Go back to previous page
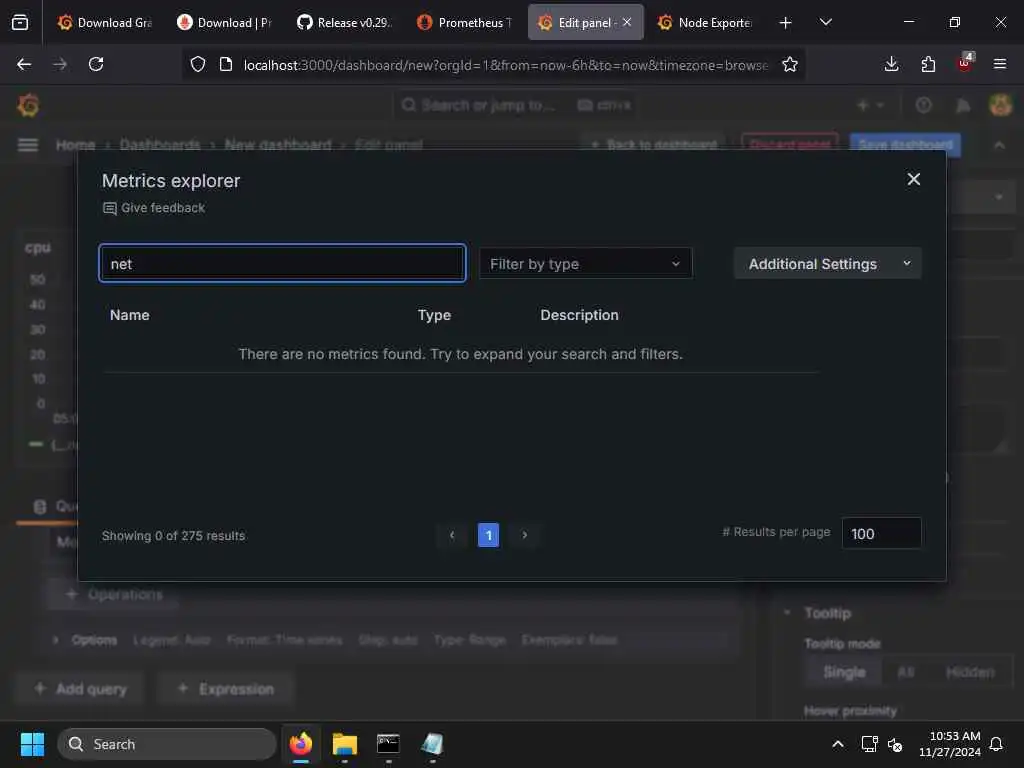The width and height of the screenshot is (1024, 768). tap(24, 64)
